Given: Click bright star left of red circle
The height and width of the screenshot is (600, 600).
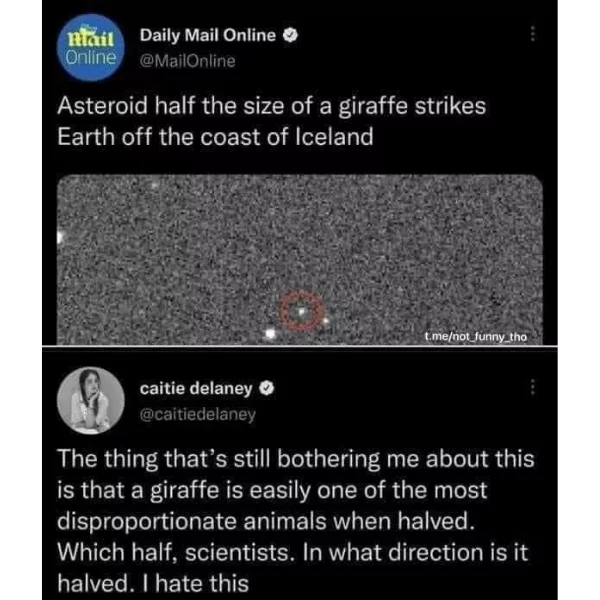Looking at the screenshot, I should pyautogui.click(x=271, y=333).
